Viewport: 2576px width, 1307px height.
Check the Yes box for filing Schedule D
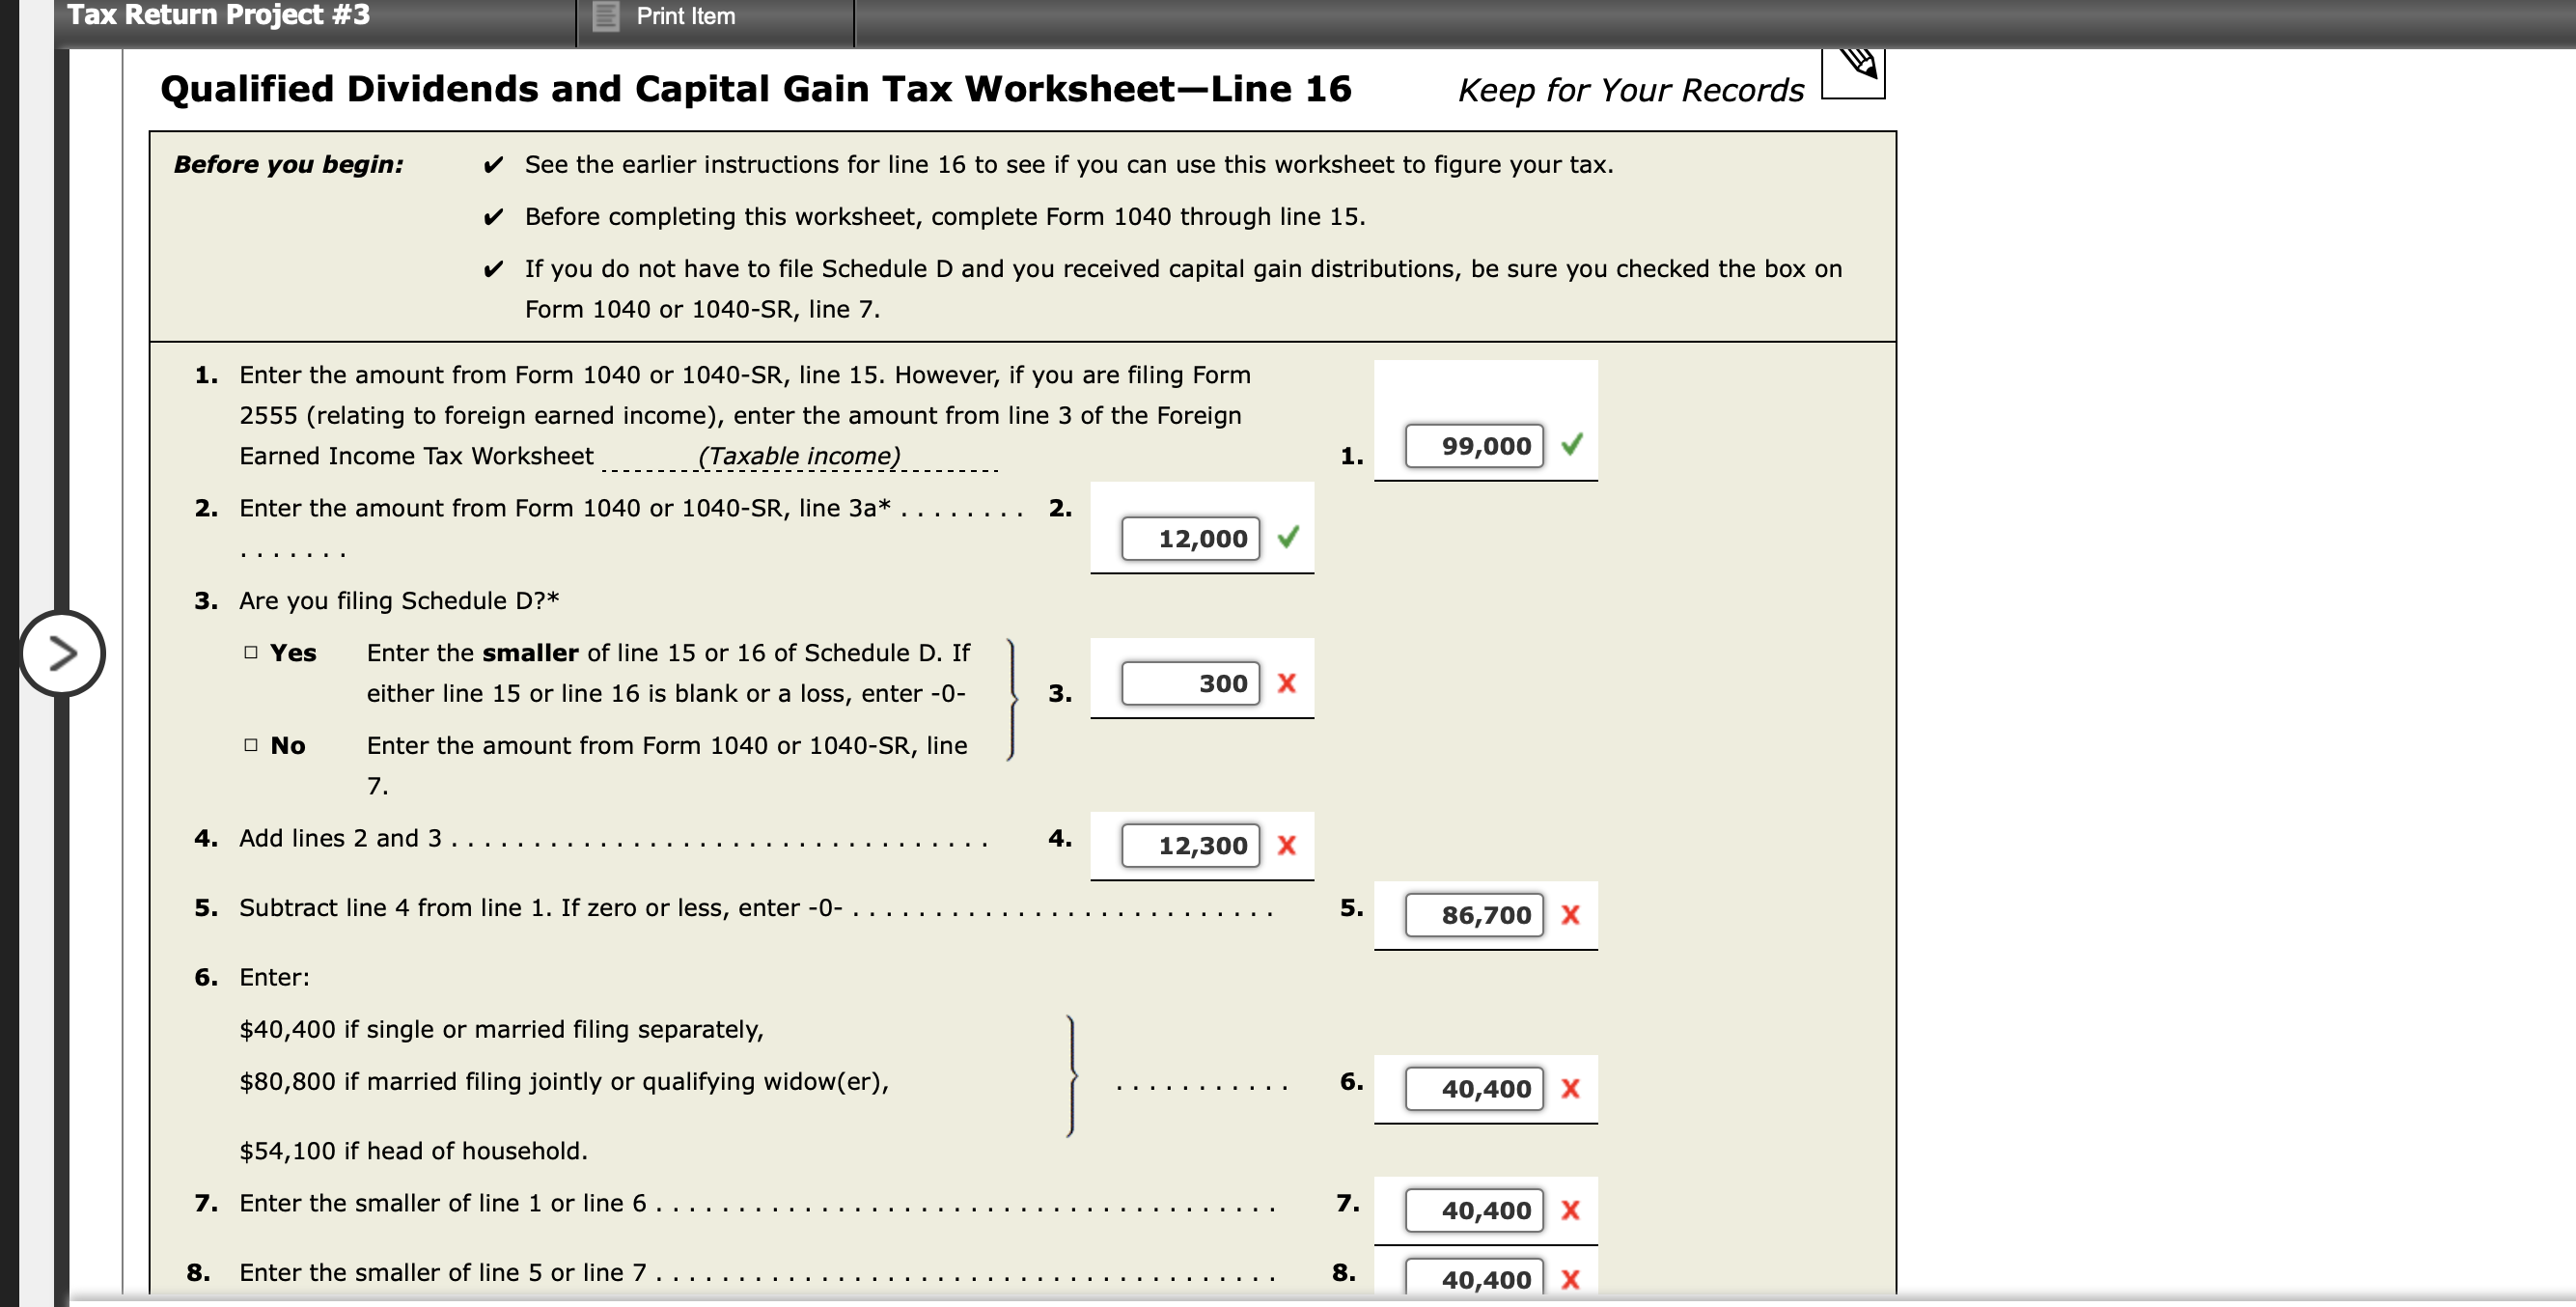249,651
